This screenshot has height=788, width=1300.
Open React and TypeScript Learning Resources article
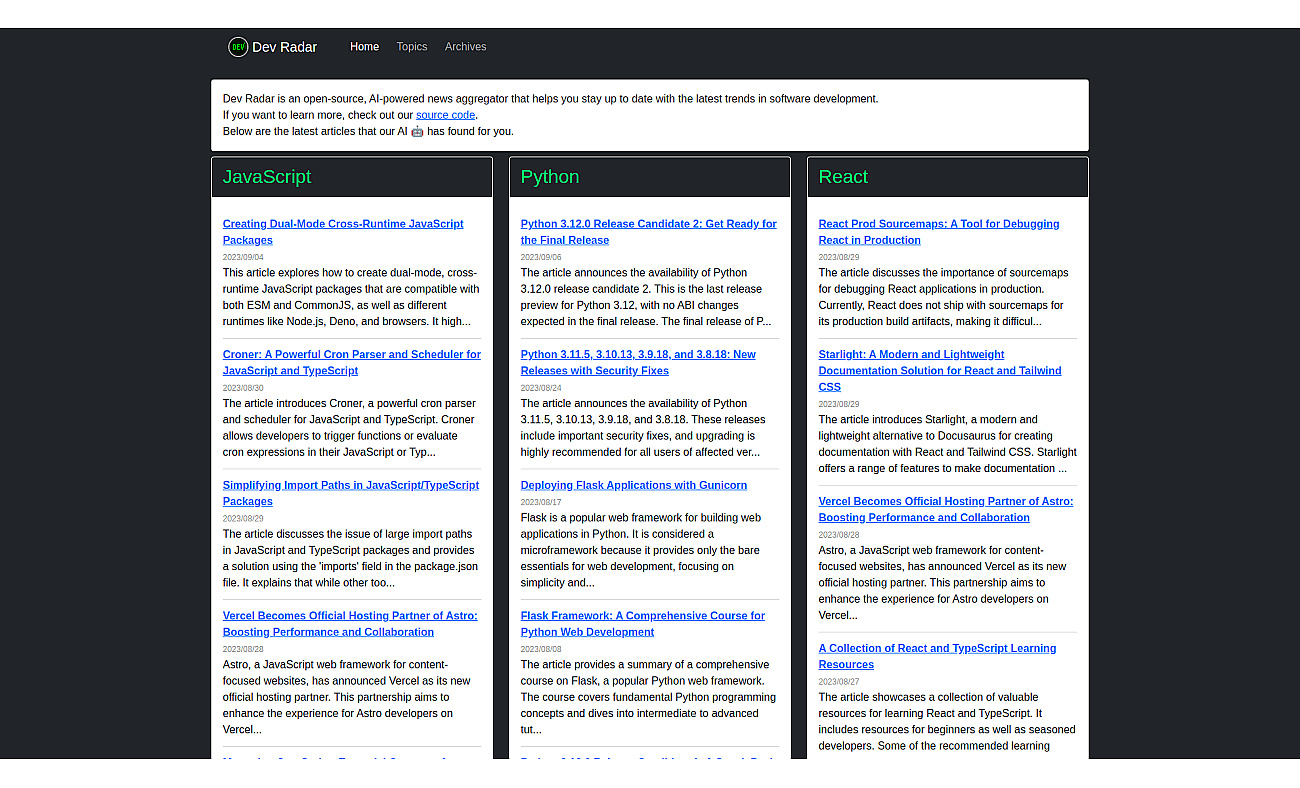tap(937, 656)
